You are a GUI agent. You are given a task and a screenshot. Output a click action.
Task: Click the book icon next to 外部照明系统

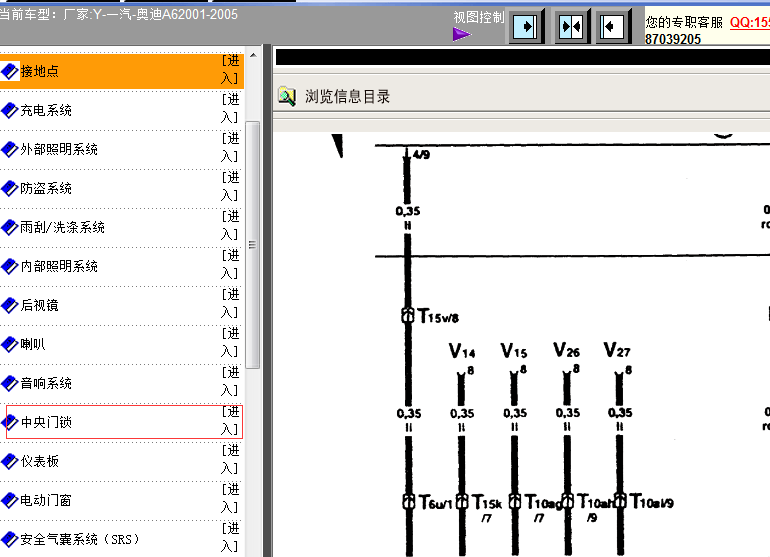click(x=10, y=149)
